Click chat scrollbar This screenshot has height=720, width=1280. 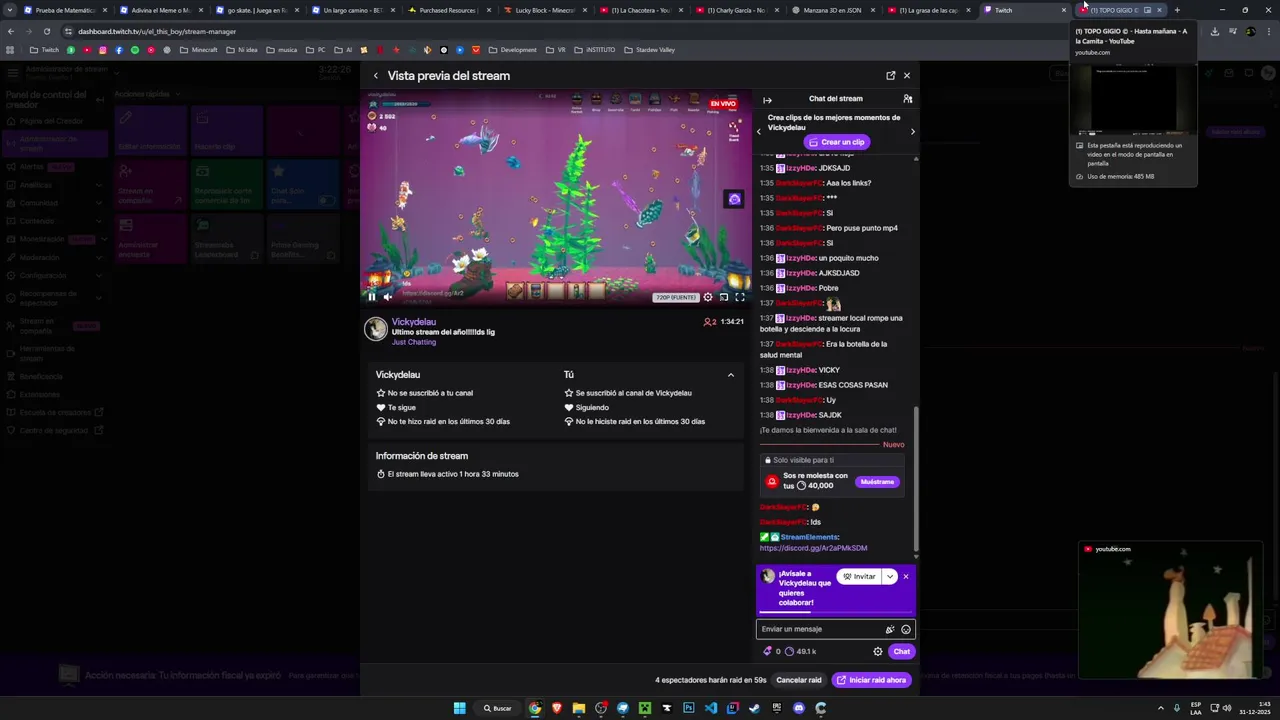click(x=915, y=478)
